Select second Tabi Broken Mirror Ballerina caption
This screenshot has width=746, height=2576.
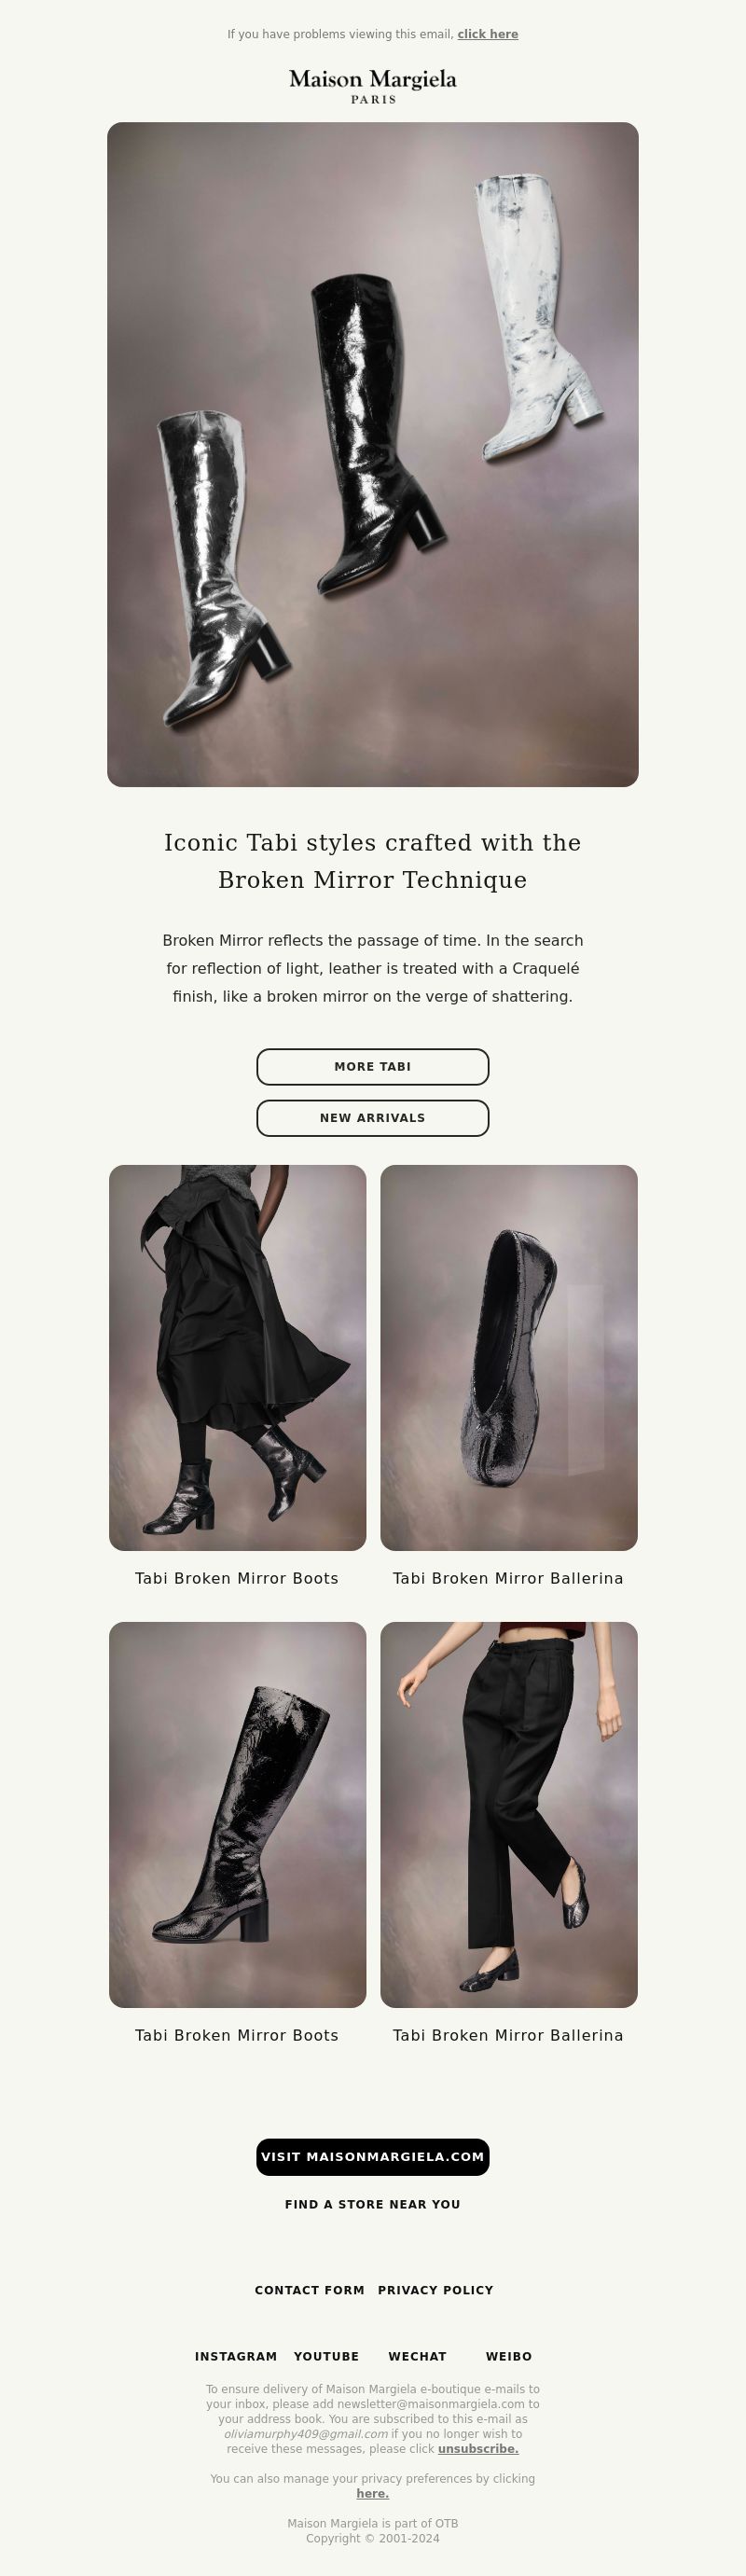508,2035
